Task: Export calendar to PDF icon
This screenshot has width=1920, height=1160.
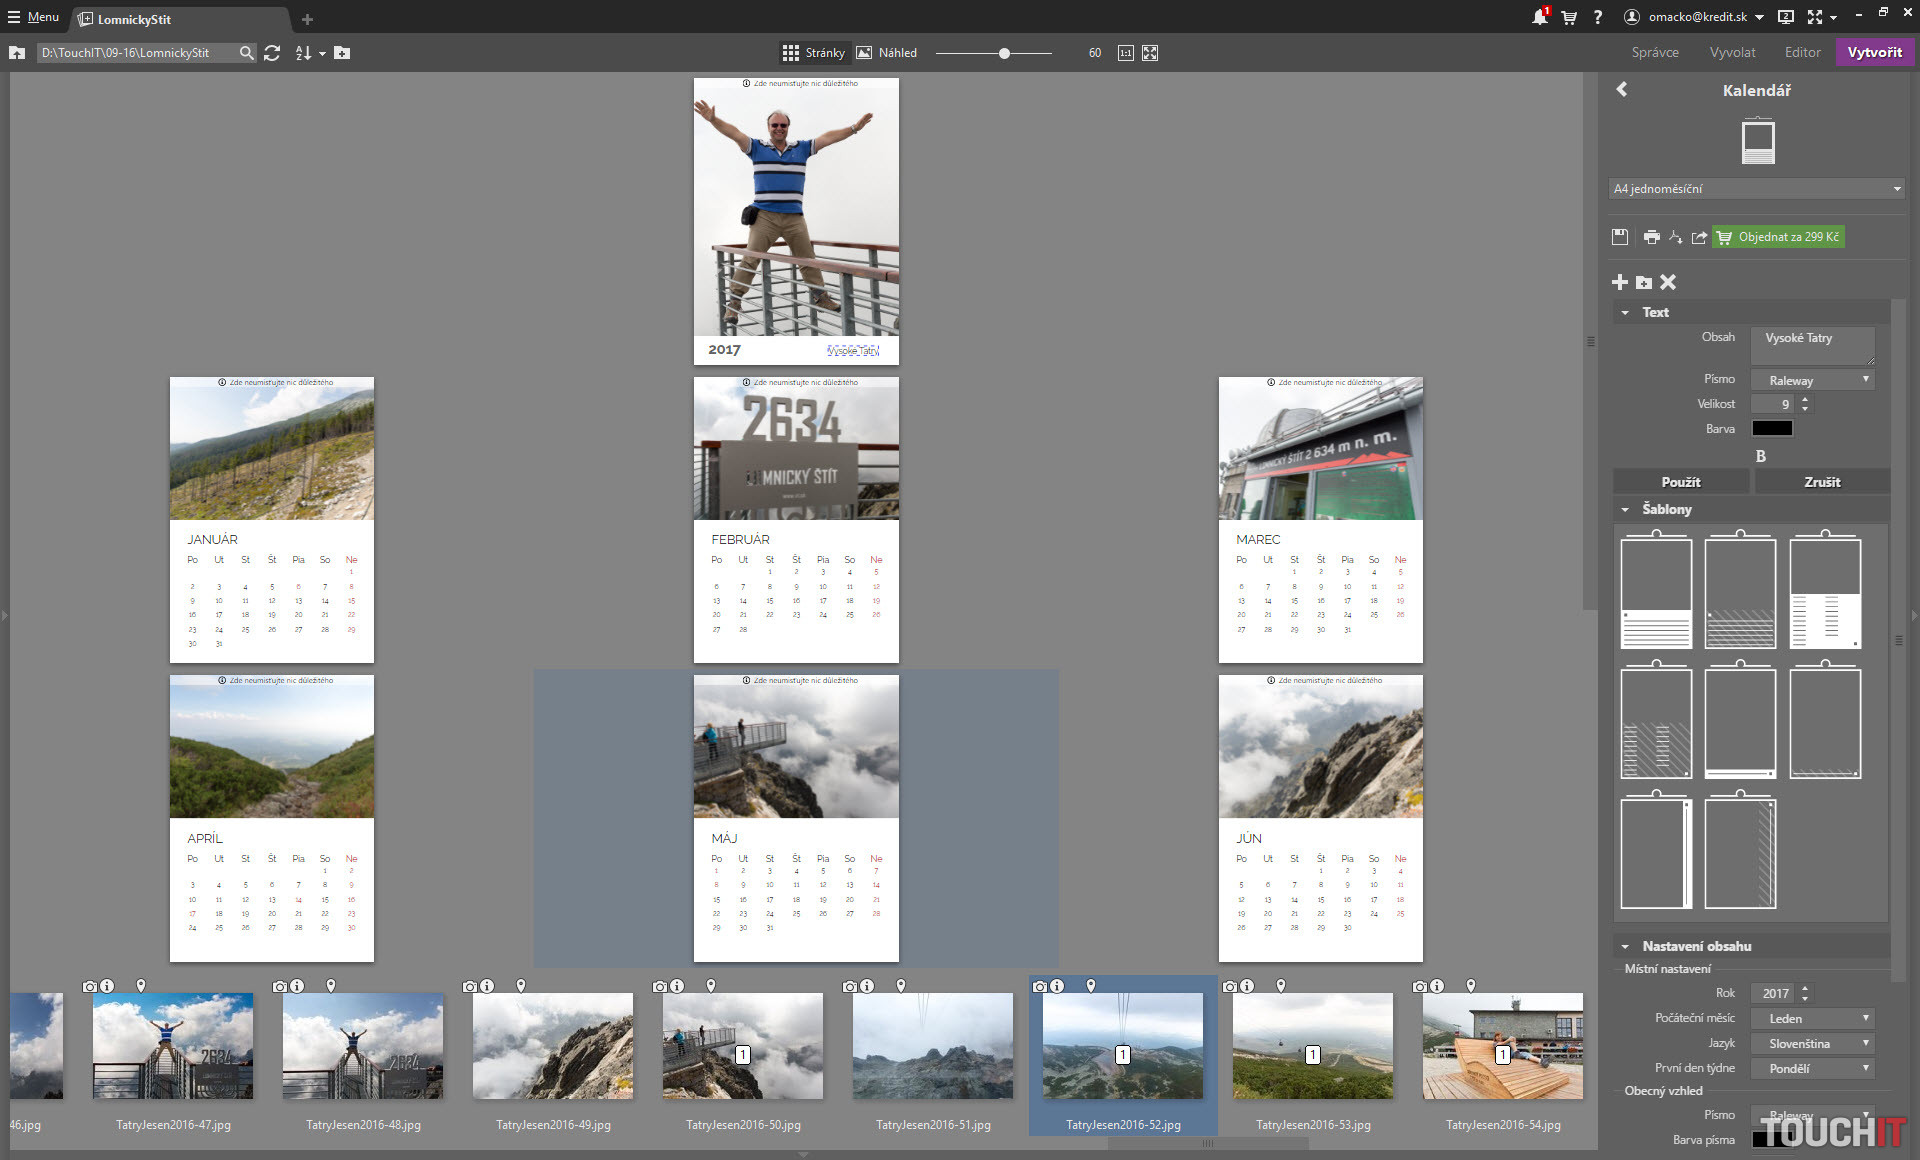Action: tap(1675, 237)
